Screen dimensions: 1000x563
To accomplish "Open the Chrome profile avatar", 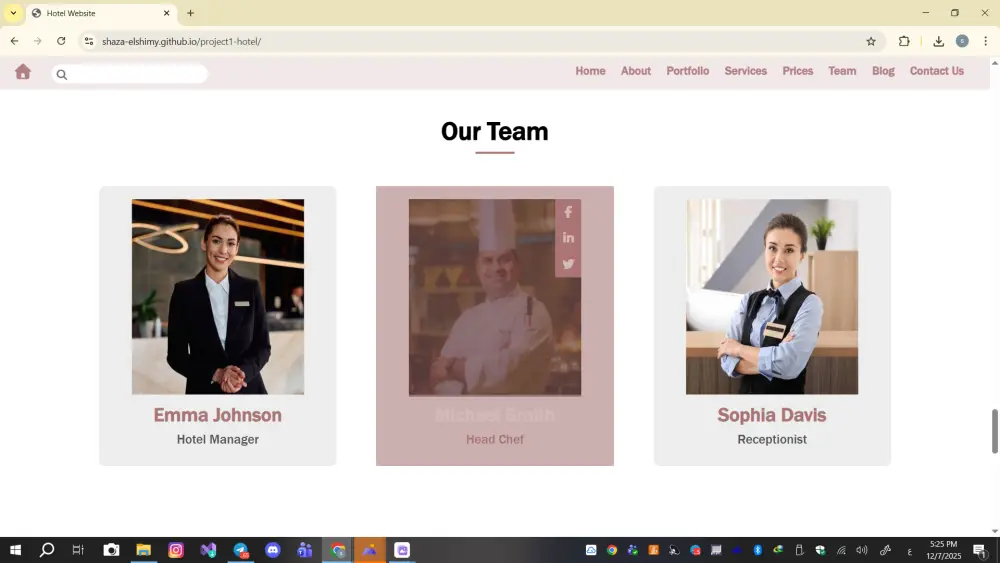I will pos(962,41).
